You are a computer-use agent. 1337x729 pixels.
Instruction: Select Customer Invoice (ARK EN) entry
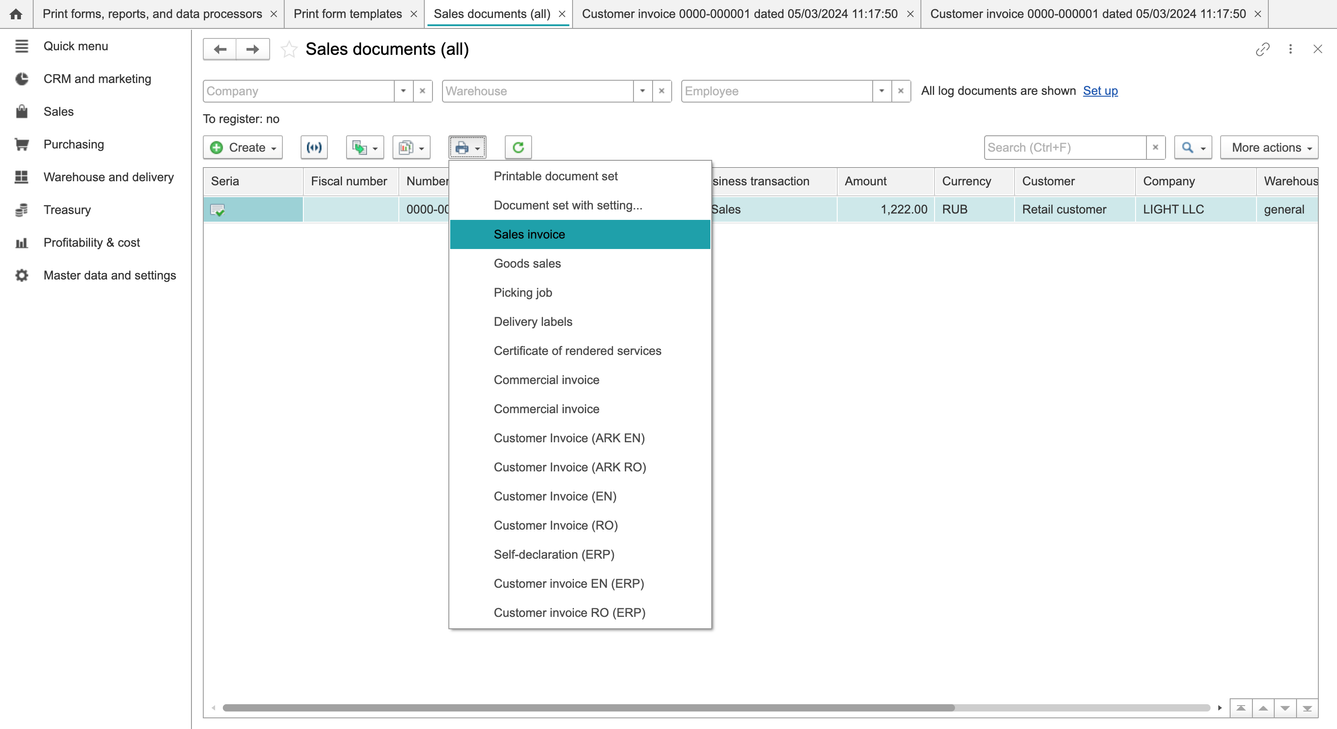pyautogui.click(x=580, y=438)
